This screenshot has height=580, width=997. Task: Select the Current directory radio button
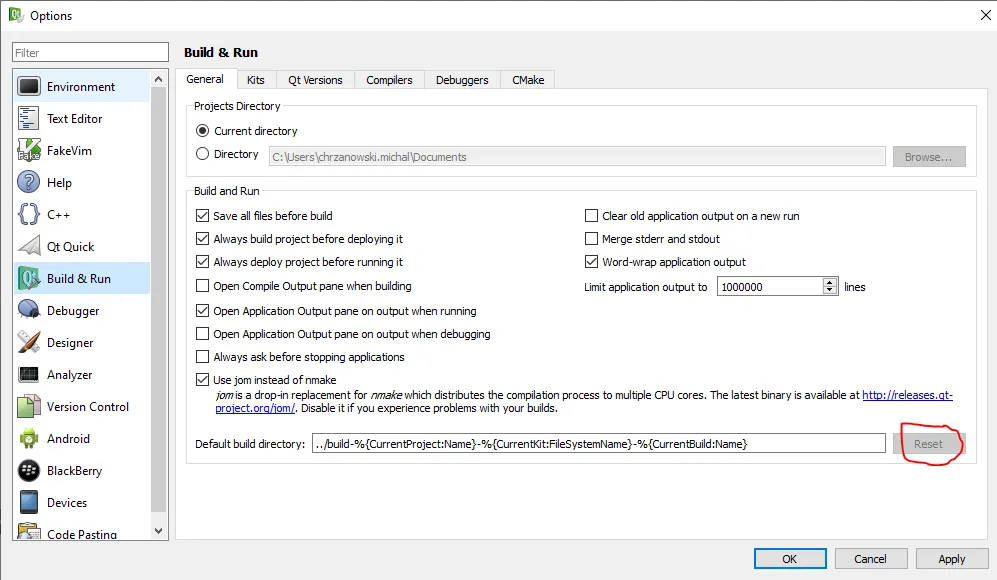point(202,130)
